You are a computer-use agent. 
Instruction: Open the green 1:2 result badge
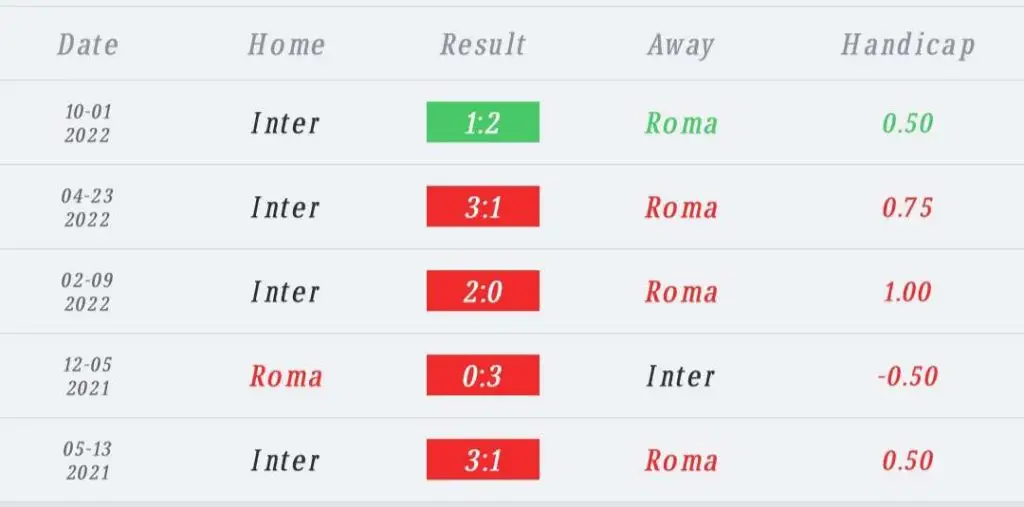pos(483,122)
